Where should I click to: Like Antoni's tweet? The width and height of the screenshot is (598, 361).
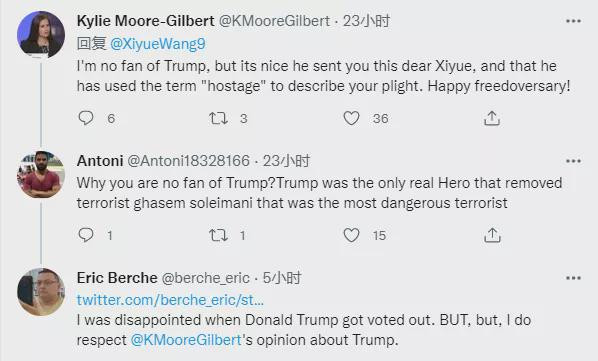pyautogui.click(x=351, y=235)
